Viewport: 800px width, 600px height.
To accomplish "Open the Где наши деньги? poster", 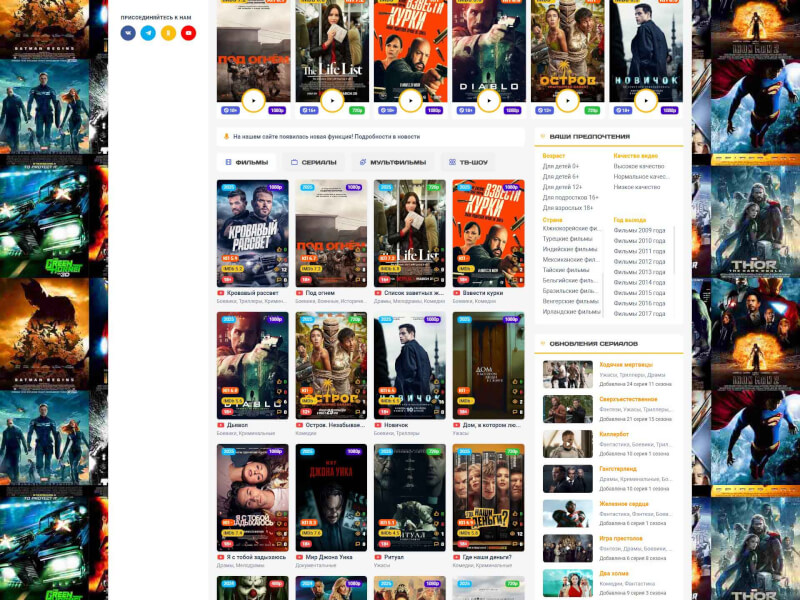I will tap(488, 497).
